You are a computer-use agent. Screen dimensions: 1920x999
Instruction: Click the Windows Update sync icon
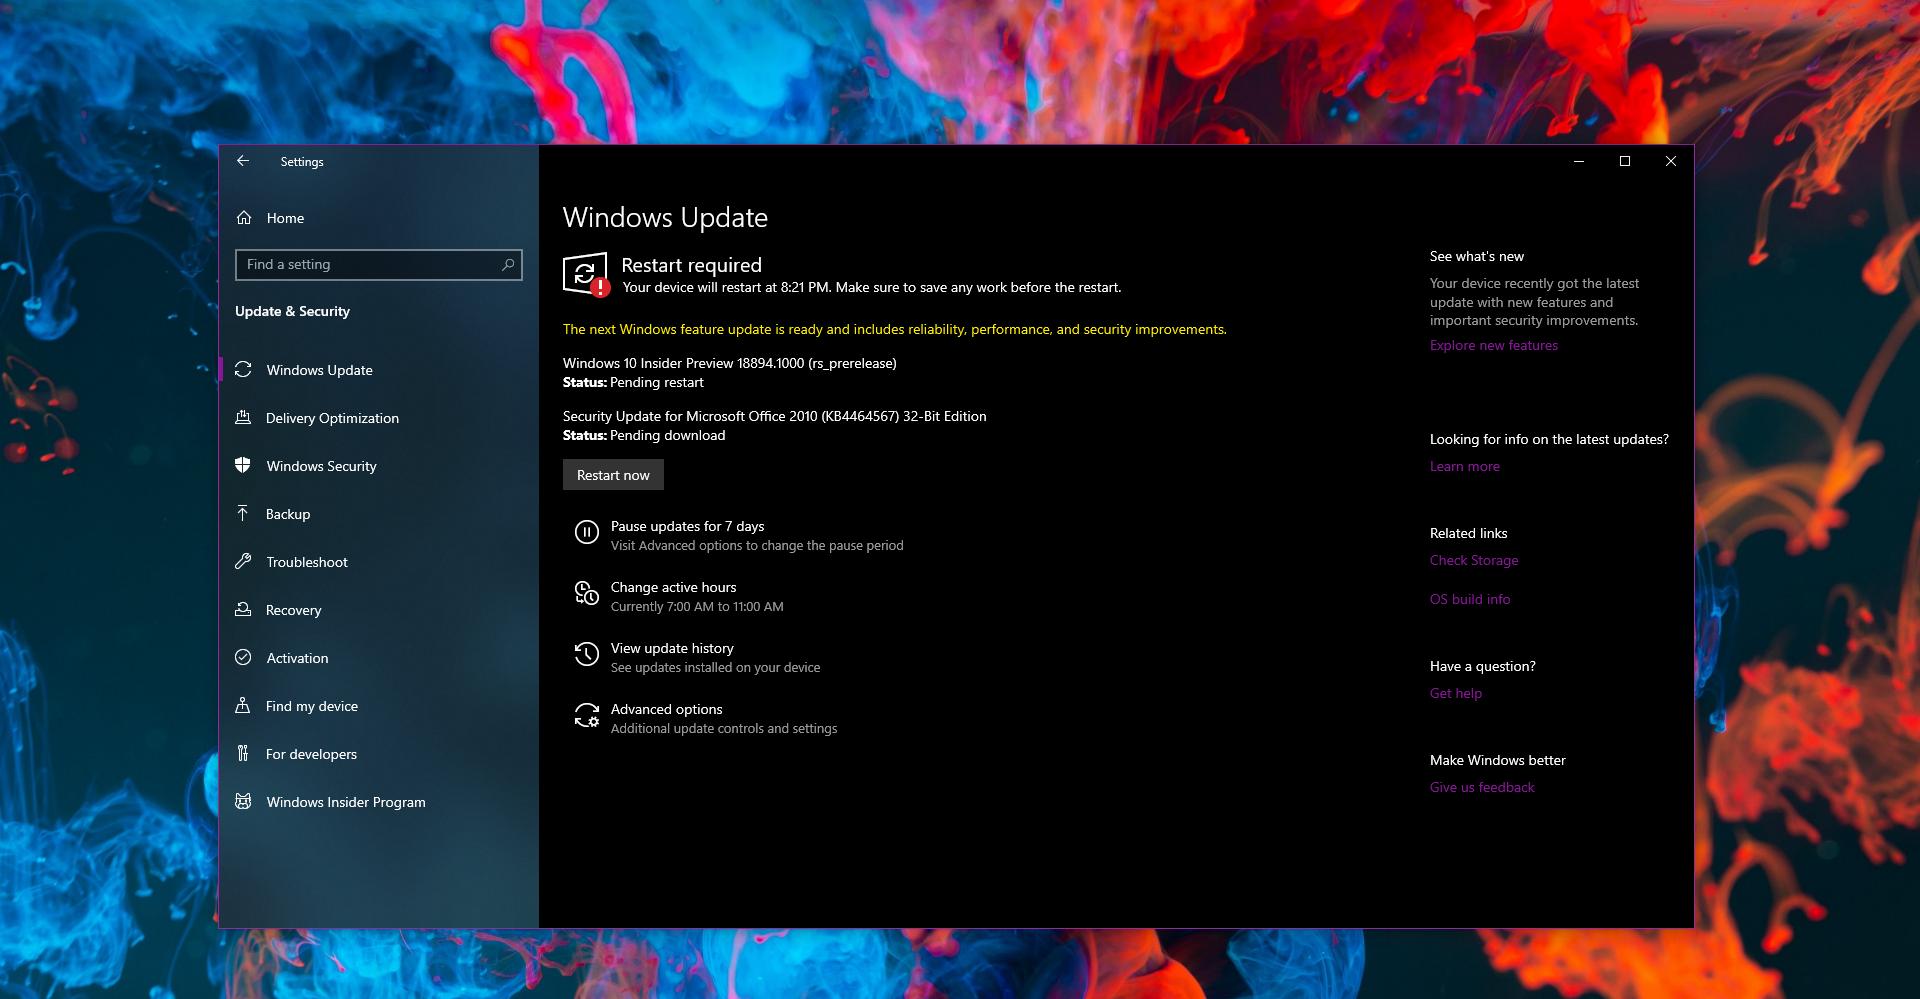(243, 370)
